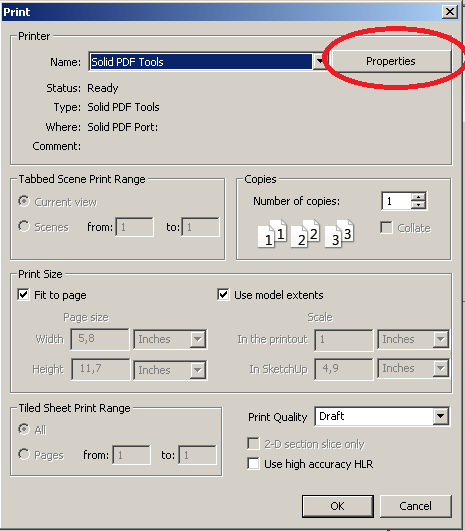This screenshot has width=465, height=531.
Task: Open the Width units dropdown
Action: [x=198, y=339]
